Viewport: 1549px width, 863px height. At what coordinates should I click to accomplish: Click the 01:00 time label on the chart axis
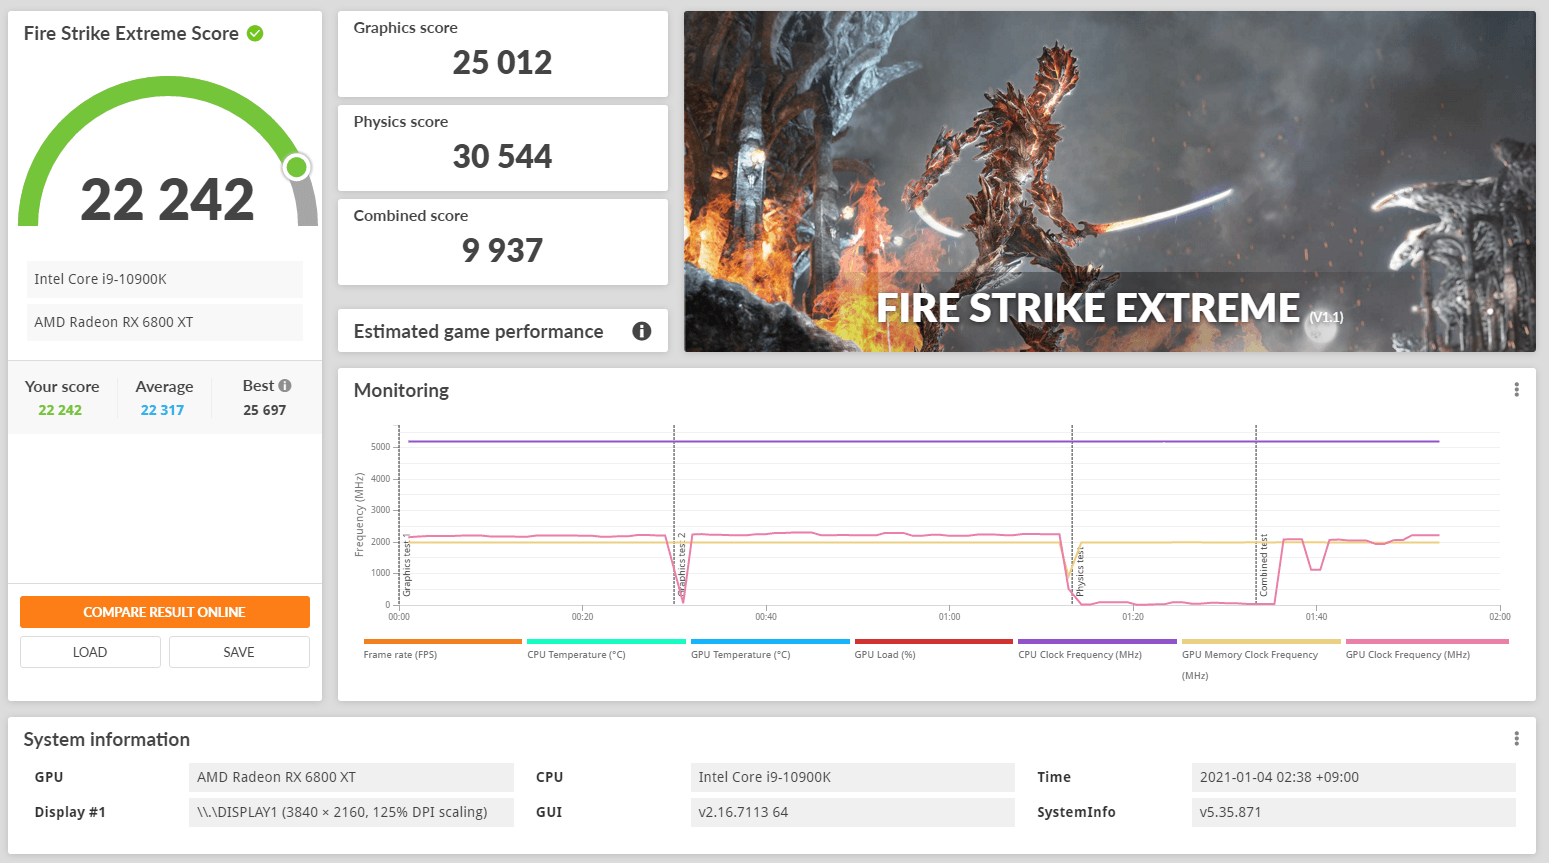(949, 617)
